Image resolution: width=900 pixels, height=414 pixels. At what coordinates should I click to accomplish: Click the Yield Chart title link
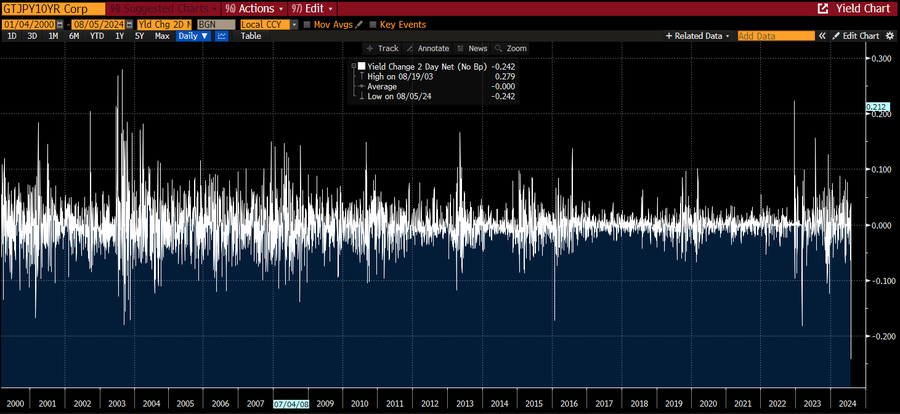point(861,9)
